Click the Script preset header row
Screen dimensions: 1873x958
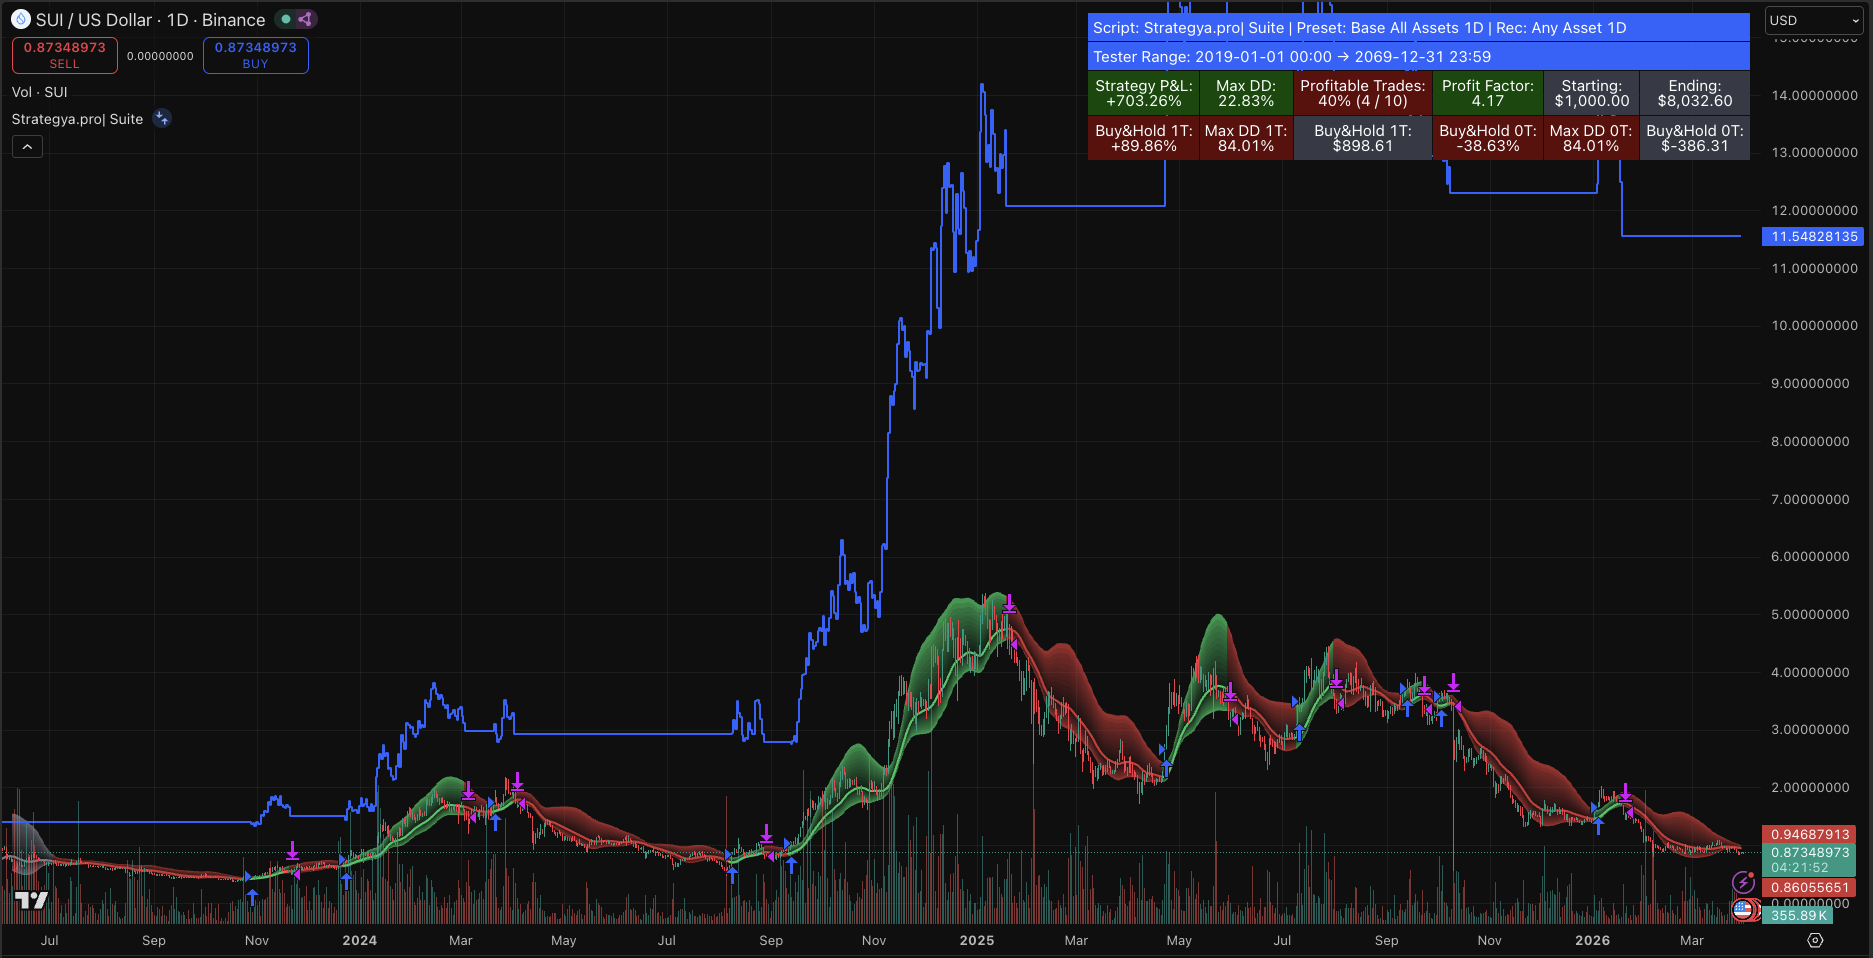point(1419,28)
